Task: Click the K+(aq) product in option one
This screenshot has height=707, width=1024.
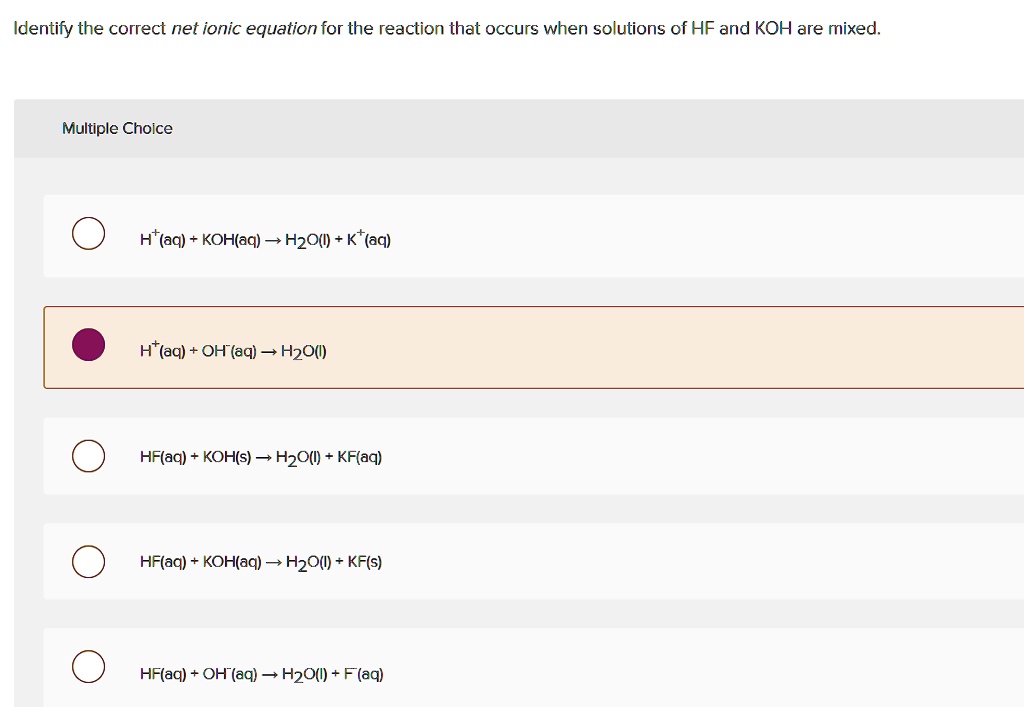Action: (x=373, y=238)
